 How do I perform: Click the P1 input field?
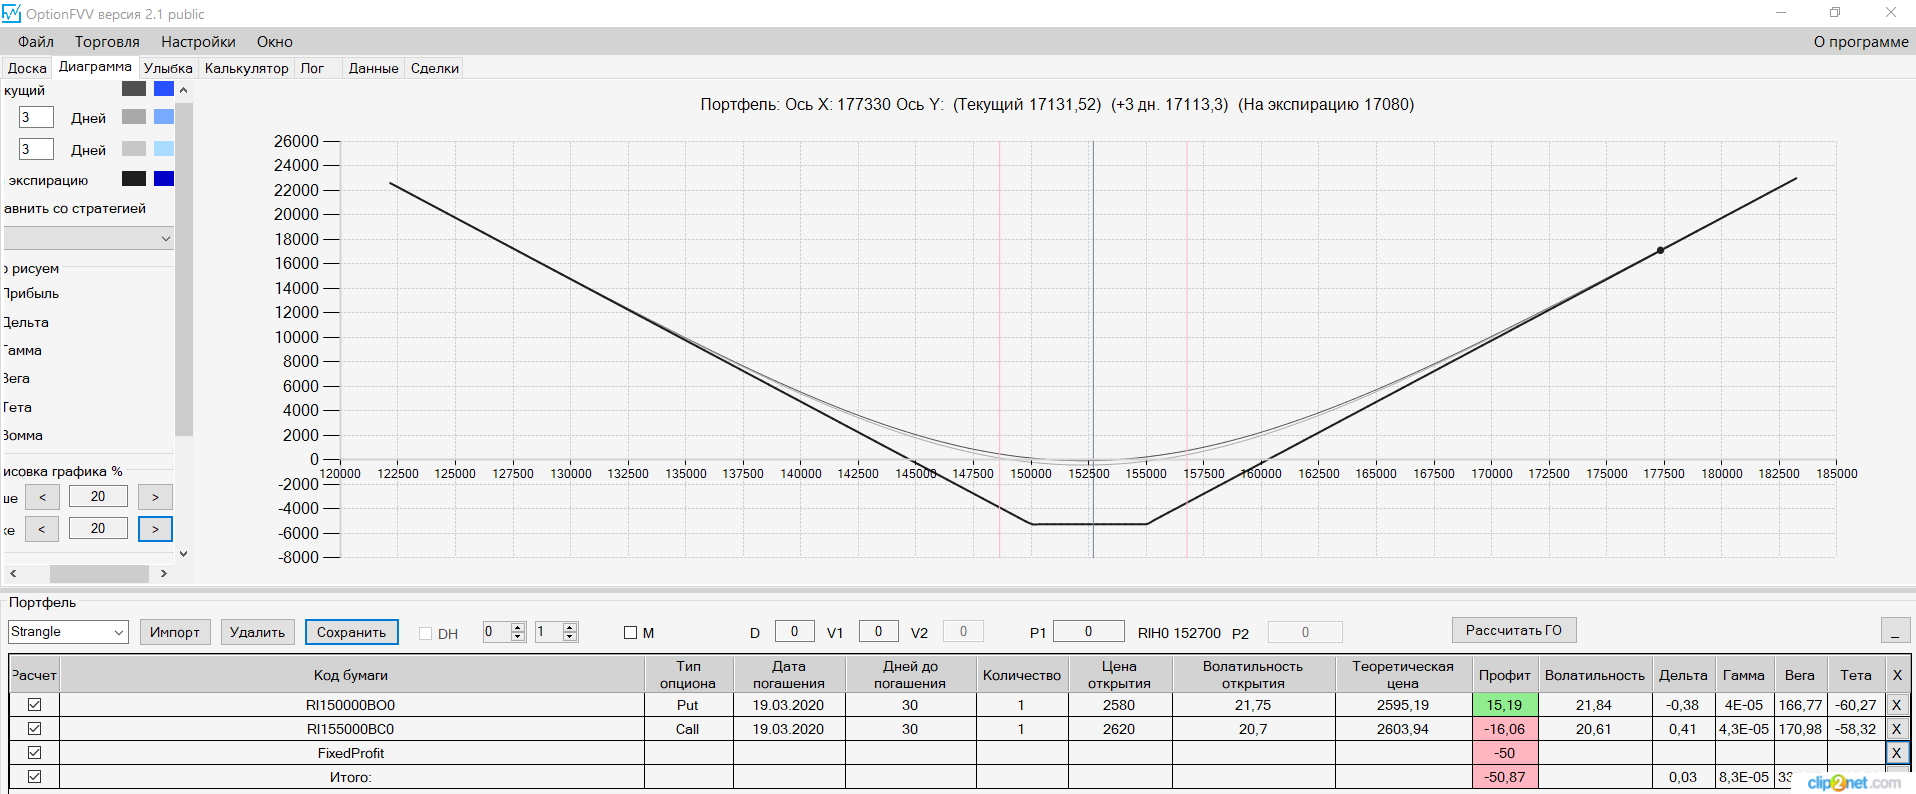coord(1089,631)
